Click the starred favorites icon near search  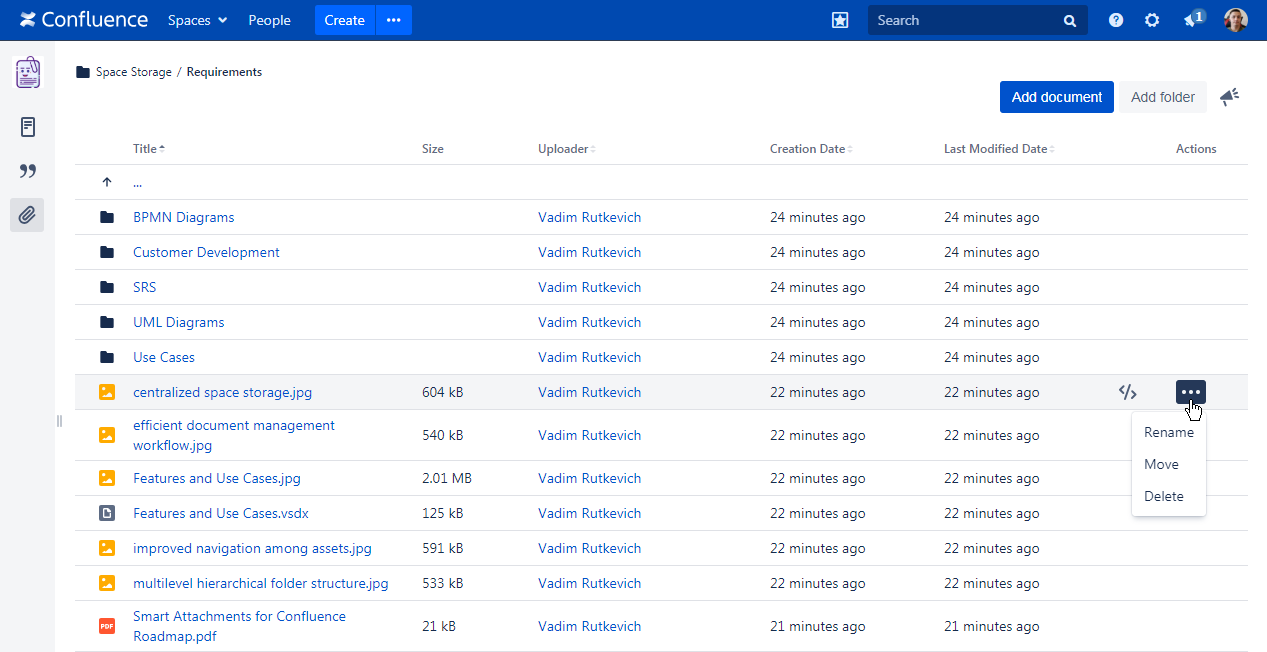pyautogui.click(x=840, y=20)
